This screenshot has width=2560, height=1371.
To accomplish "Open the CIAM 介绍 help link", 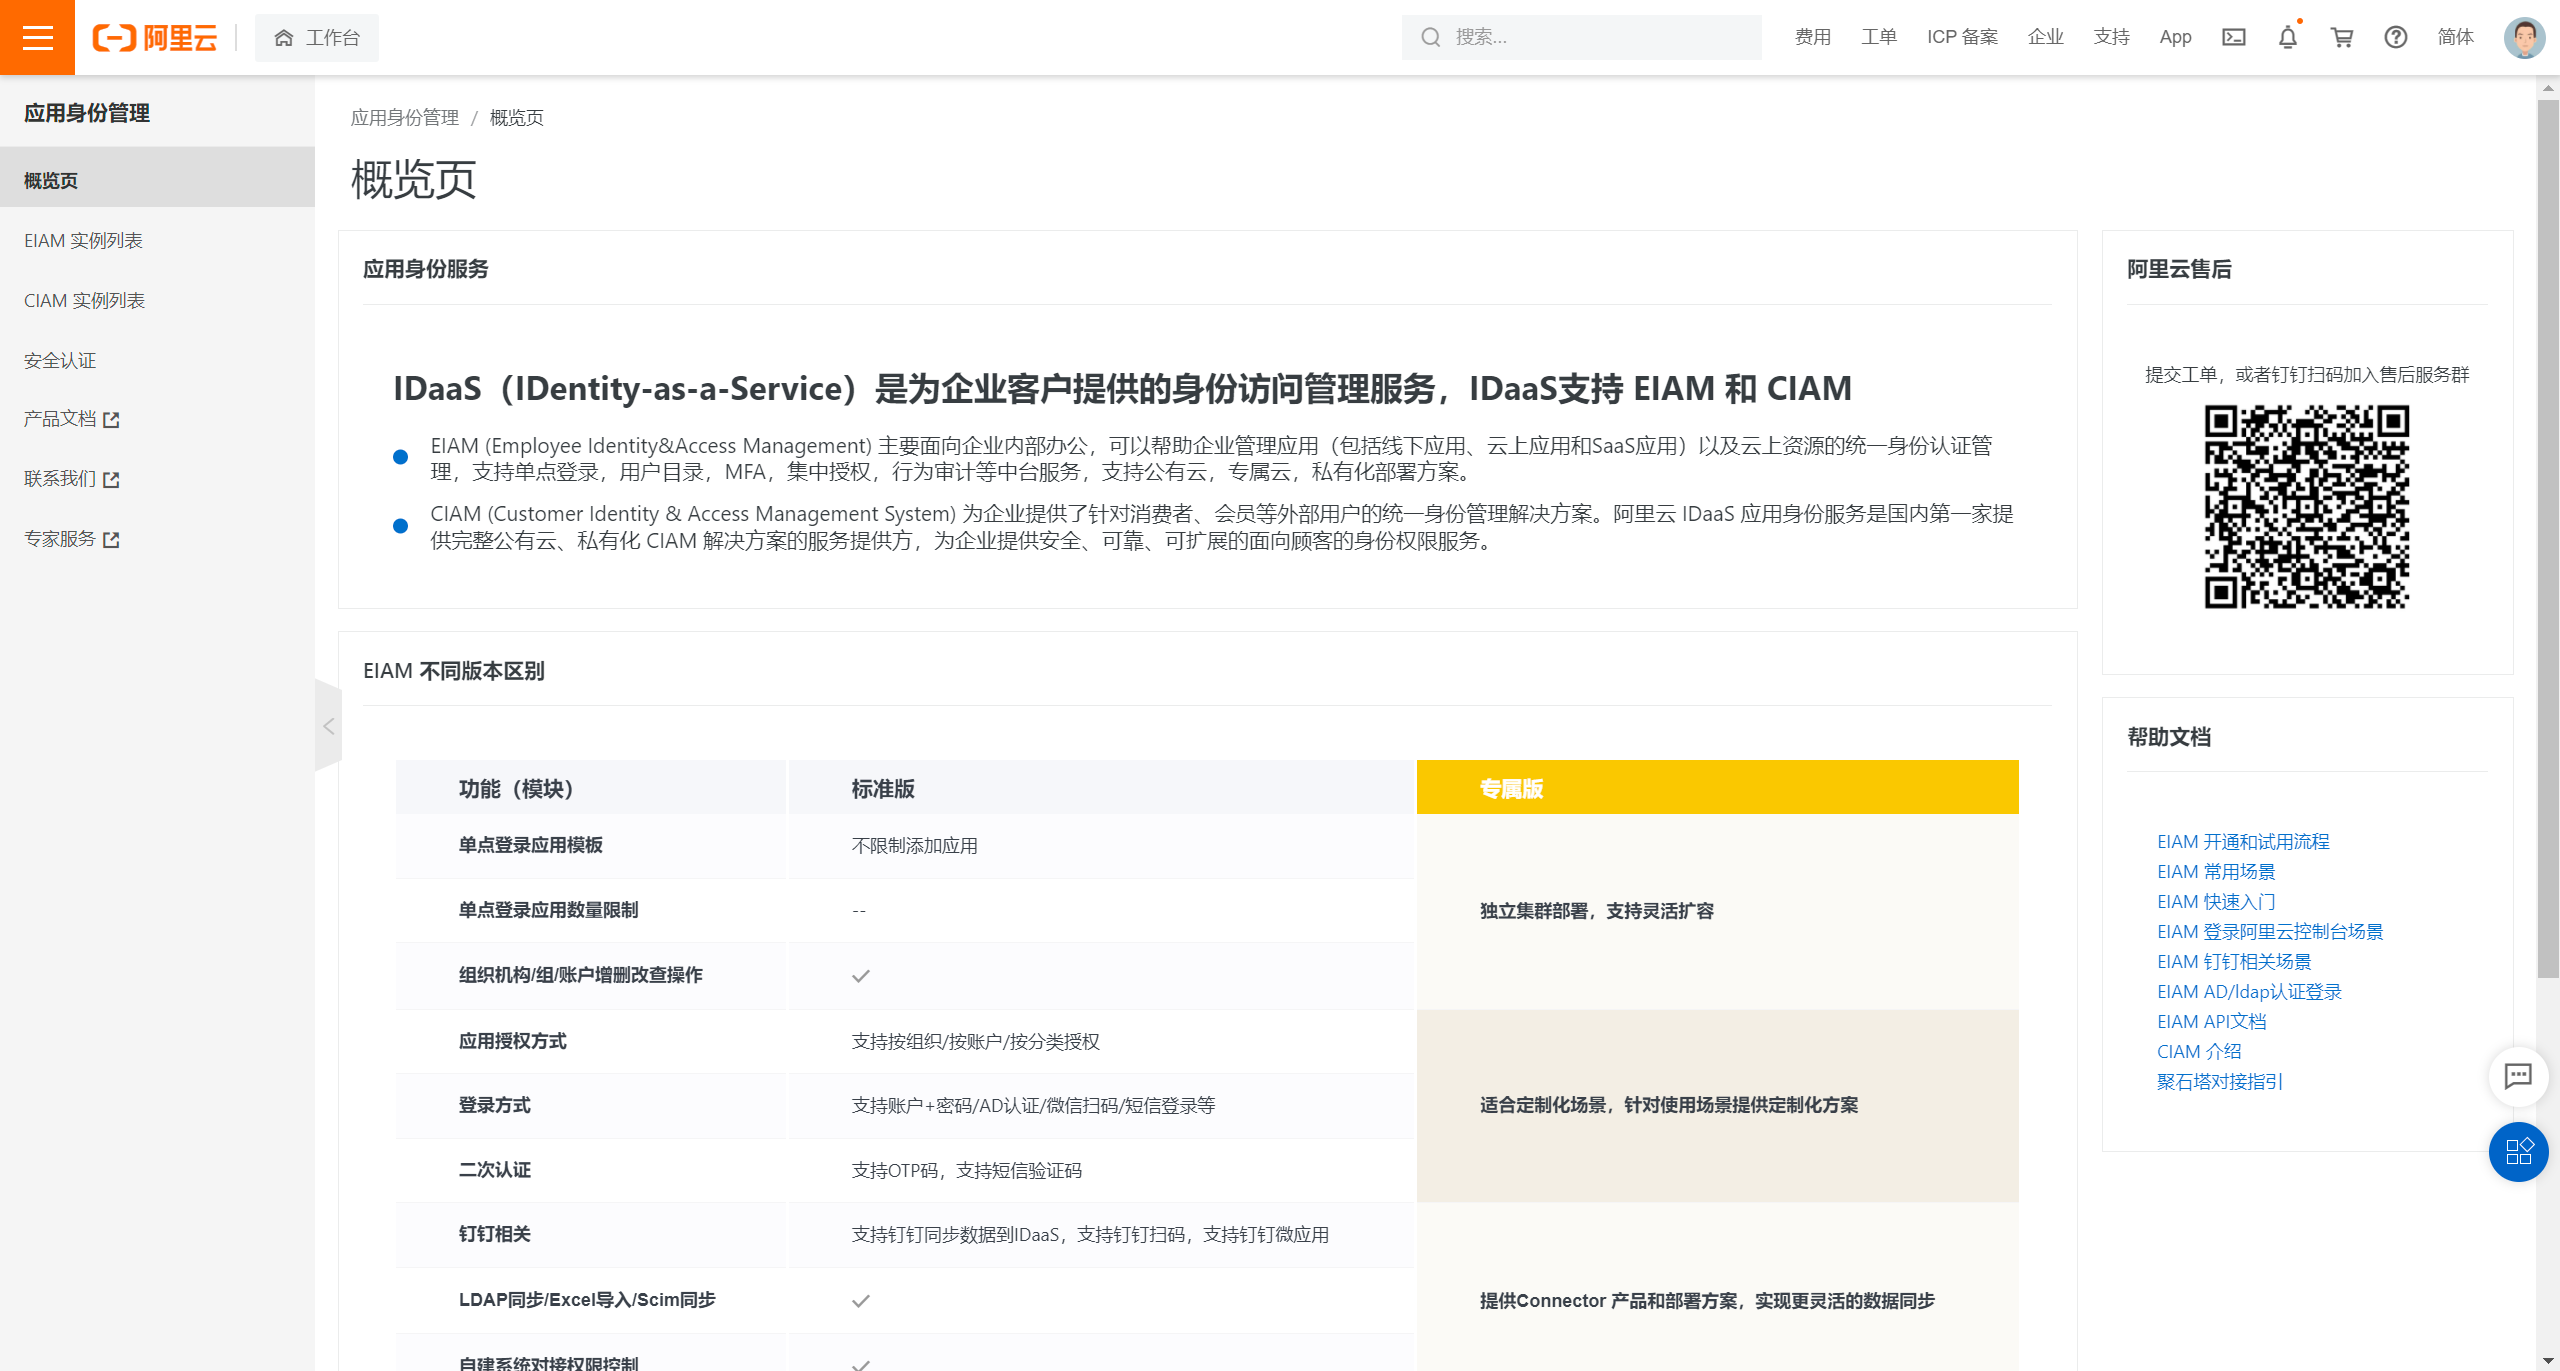I will 2199,1051.
